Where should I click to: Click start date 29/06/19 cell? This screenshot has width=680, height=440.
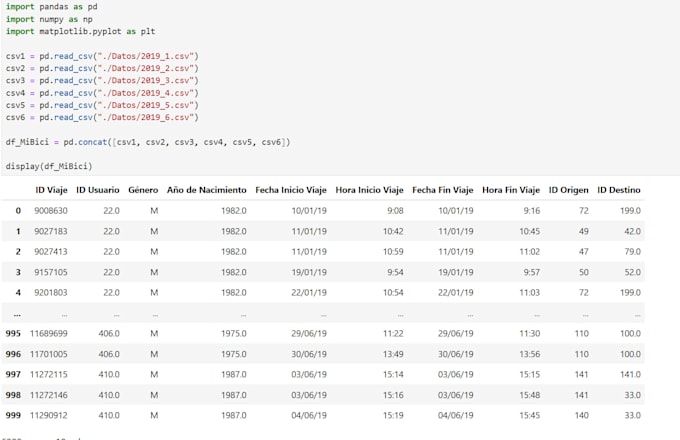click(x=309, y=333)
